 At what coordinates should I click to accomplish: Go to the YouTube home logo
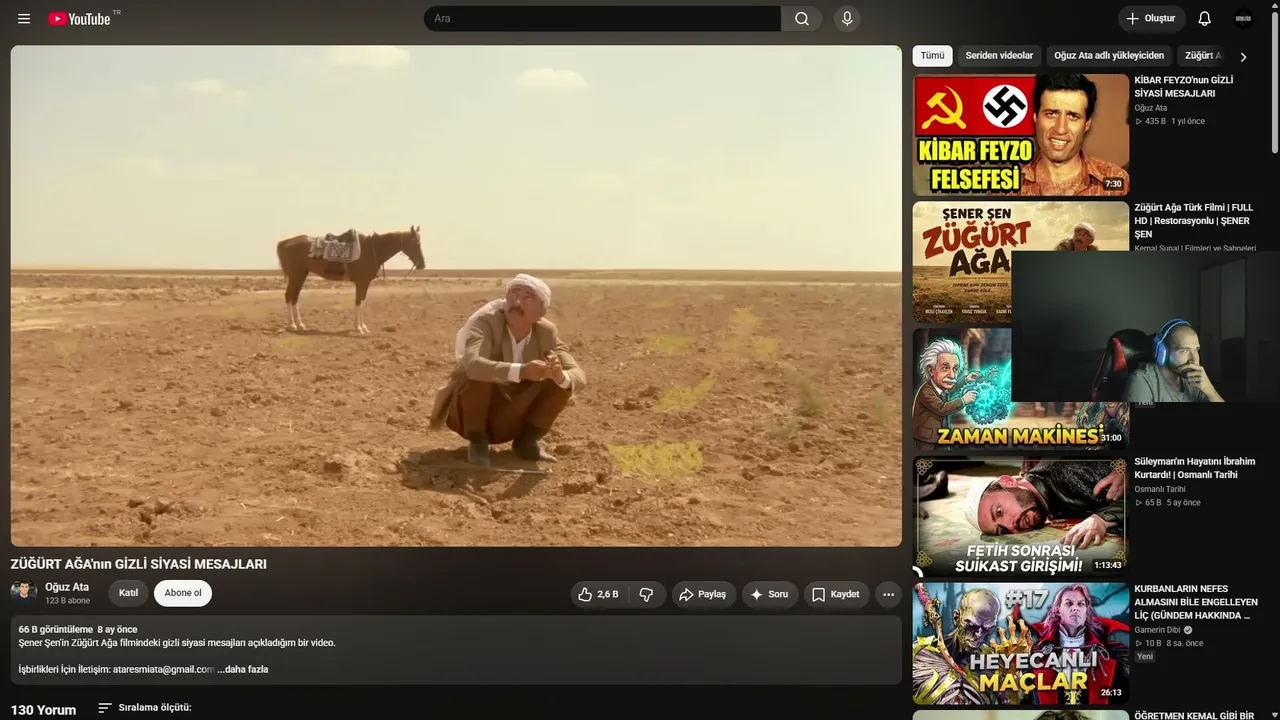[80, 19]
